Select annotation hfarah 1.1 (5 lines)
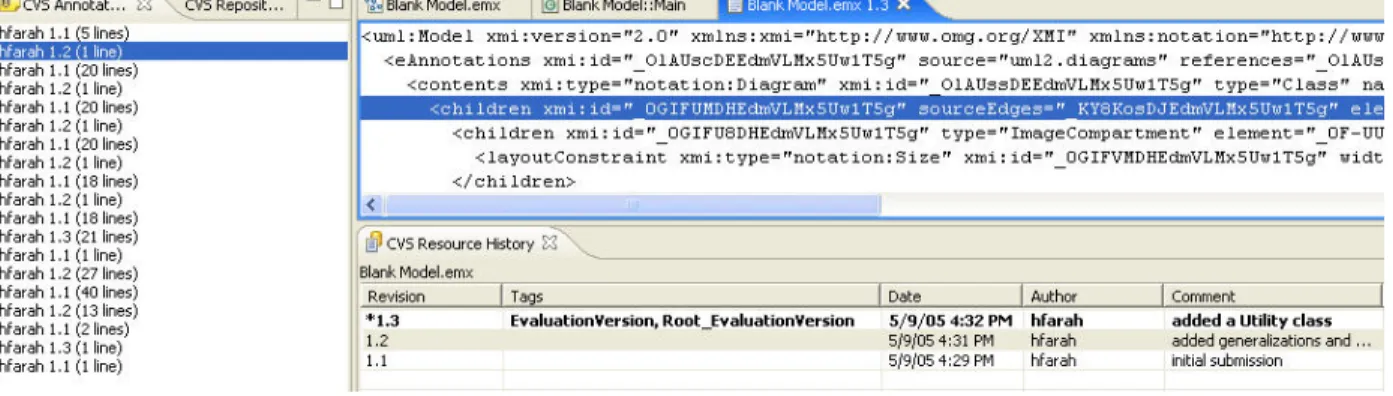 click(x=65, y=33)
